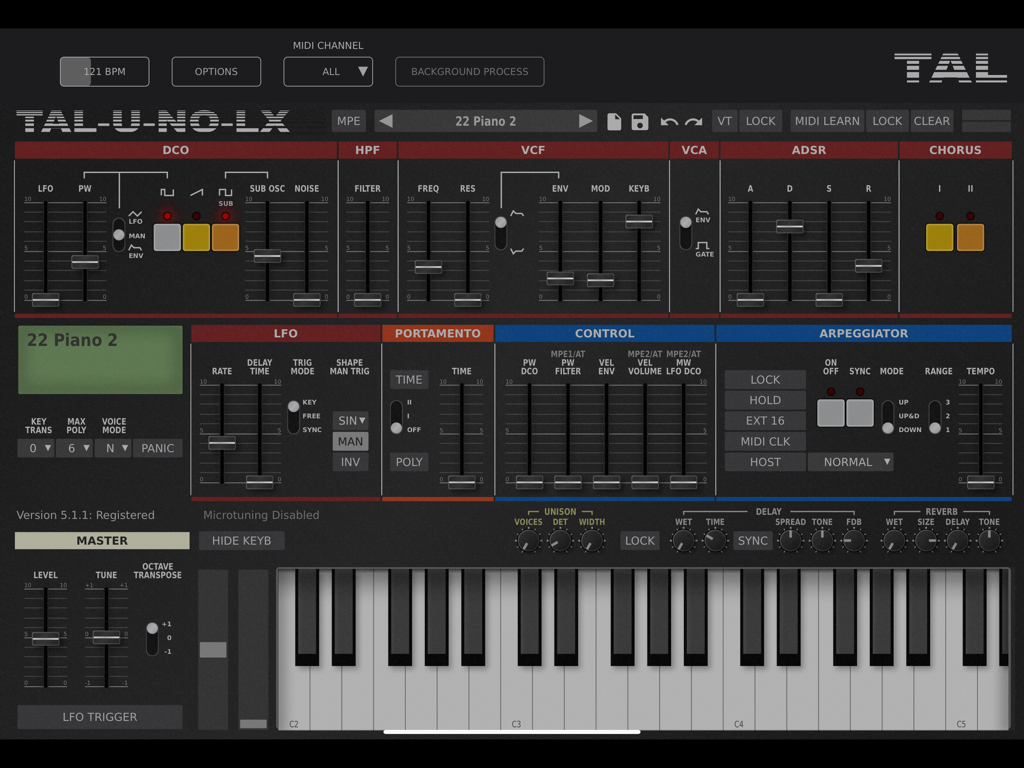Open the LFO SIN shape dropdown
This screenshot has height=768, width=1024.
(350, 420)
